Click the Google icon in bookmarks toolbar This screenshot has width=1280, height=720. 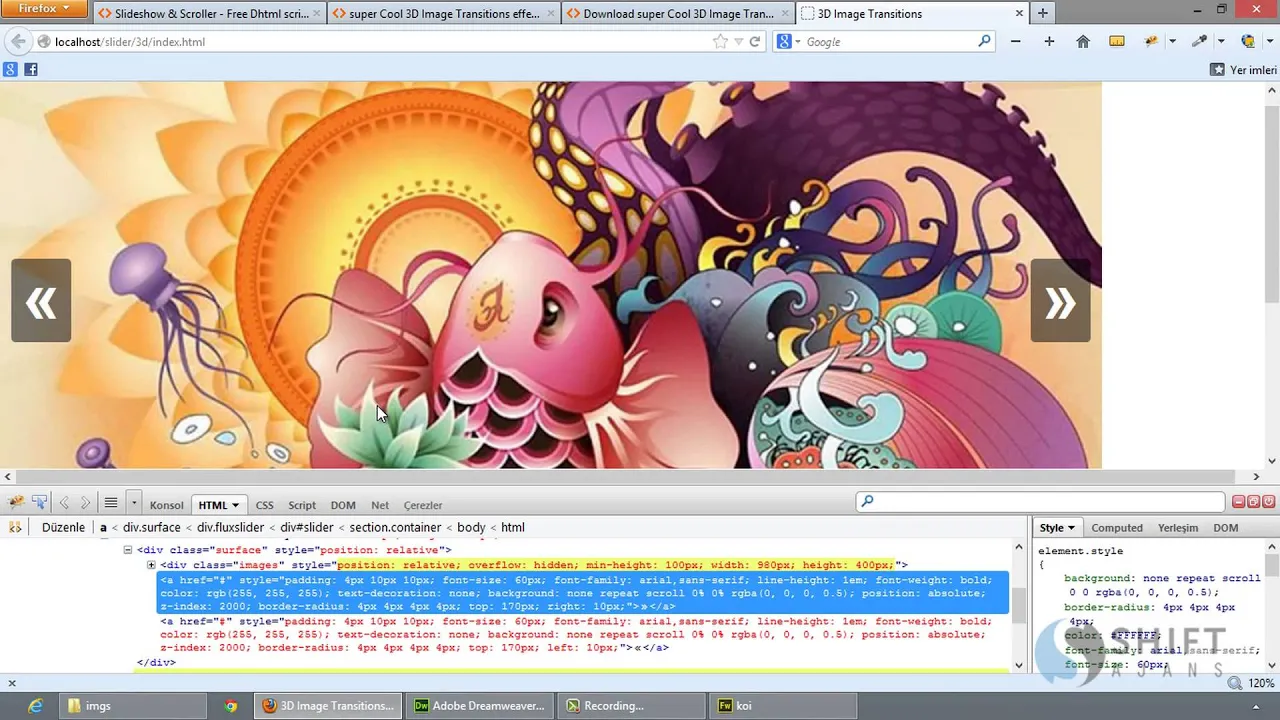point(10,69)
